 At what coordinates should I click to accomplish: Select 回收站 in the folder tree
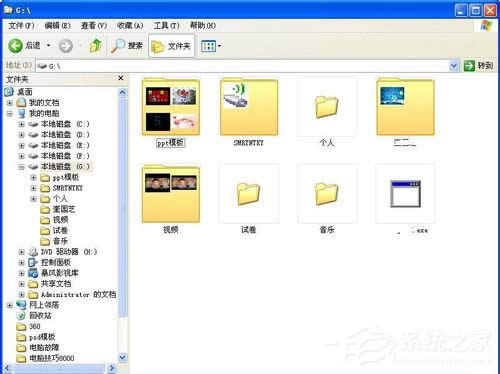[40, 315]
